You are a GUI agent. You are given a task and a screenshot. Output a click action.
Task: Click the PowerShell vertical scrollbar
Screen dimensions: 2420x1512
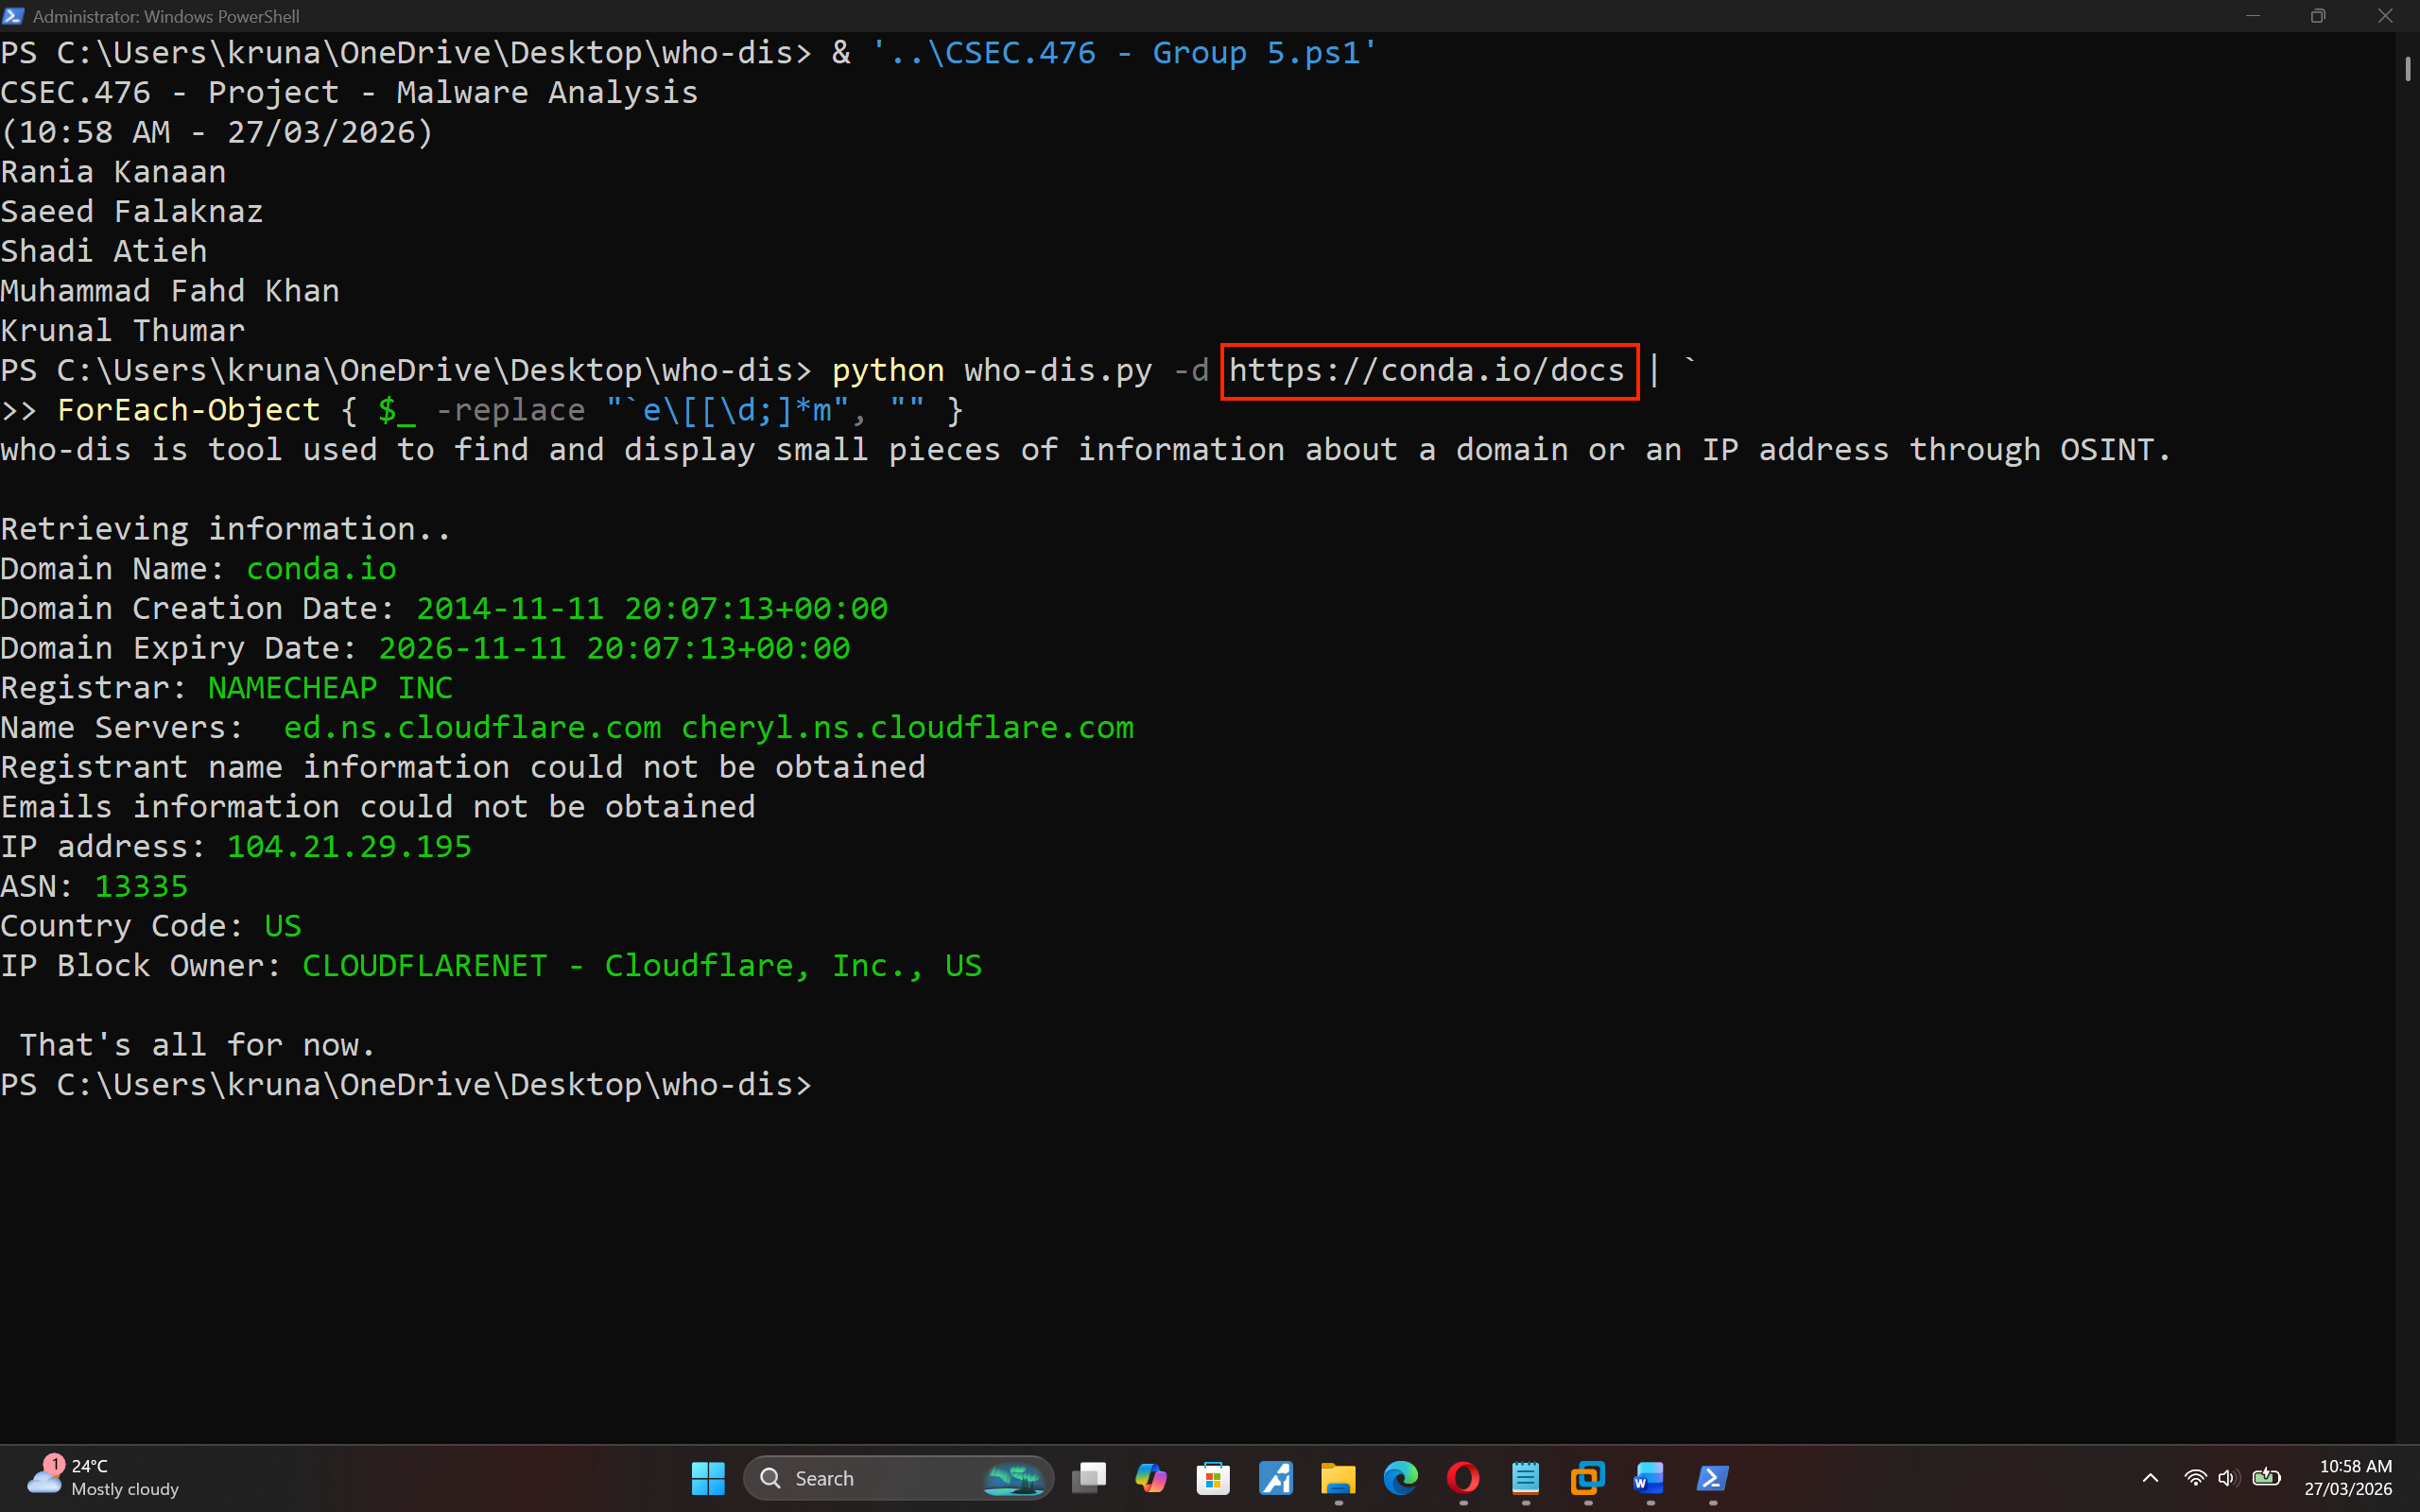pyautogui.click(x=2407, y=70)
